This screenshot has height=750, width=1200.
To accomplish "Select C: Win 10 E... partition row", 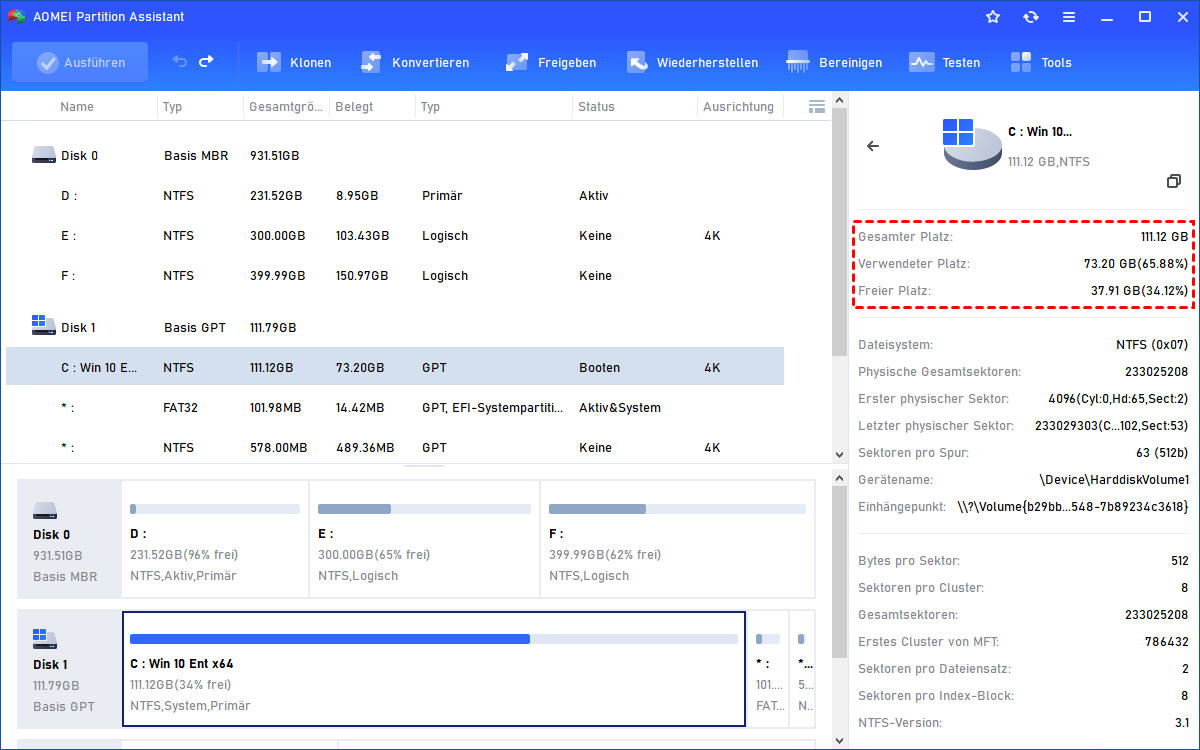I will [x=395, y=367].
